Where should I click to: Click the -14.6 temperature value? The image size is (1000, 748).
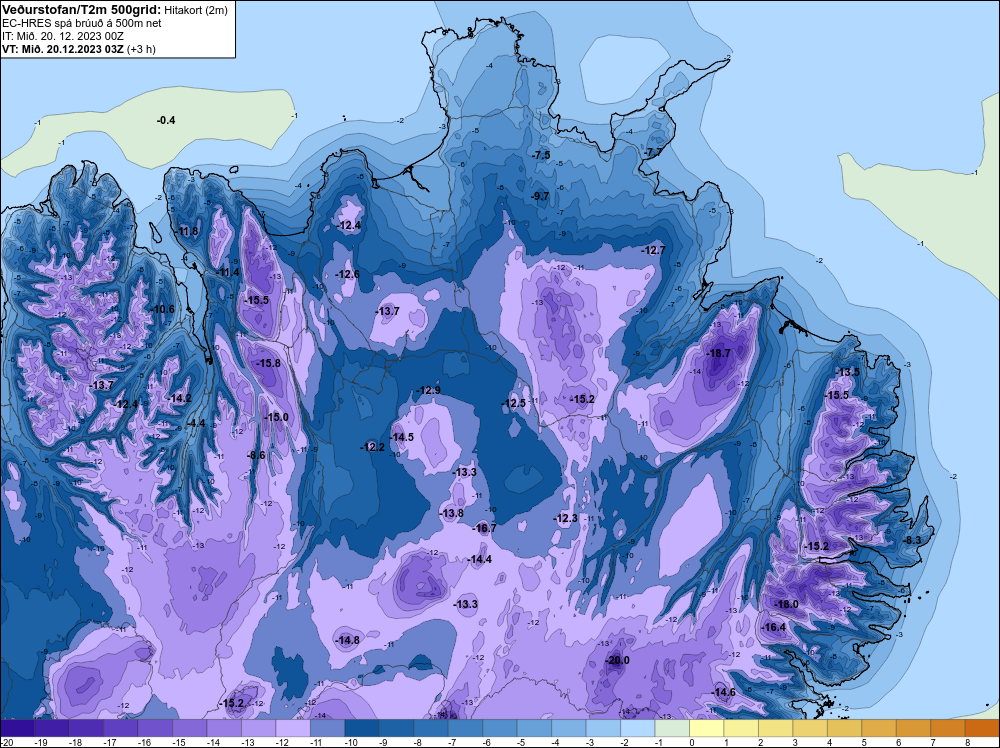724,693
